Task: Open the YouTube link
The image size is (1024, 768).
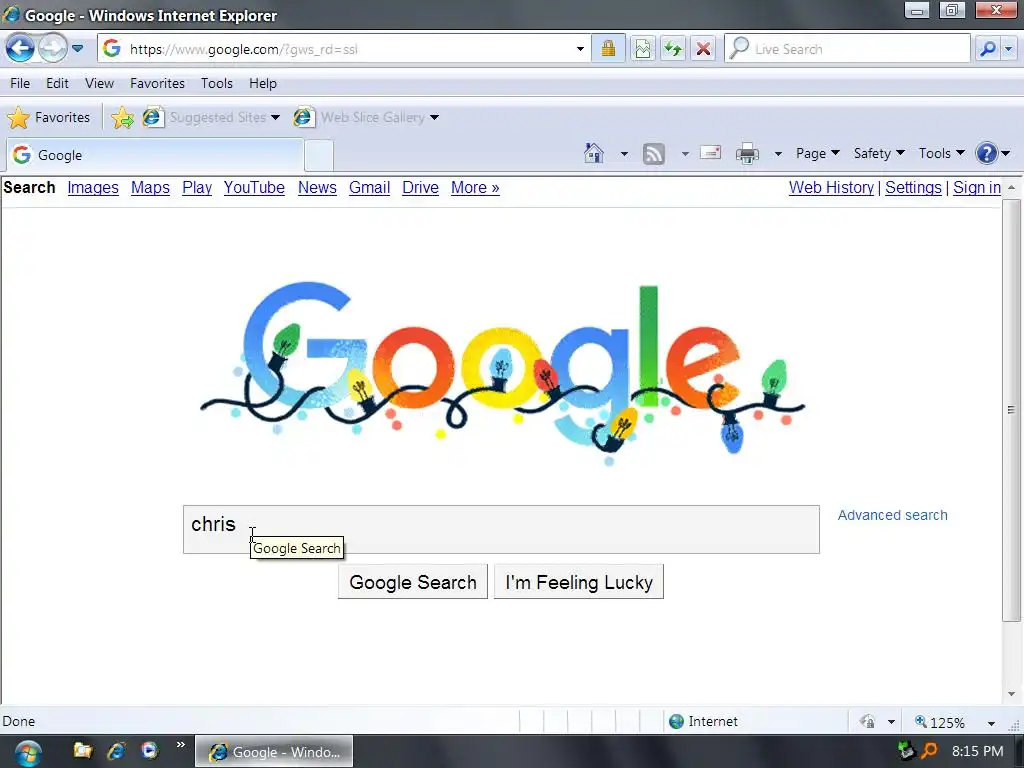Action: 254,187
